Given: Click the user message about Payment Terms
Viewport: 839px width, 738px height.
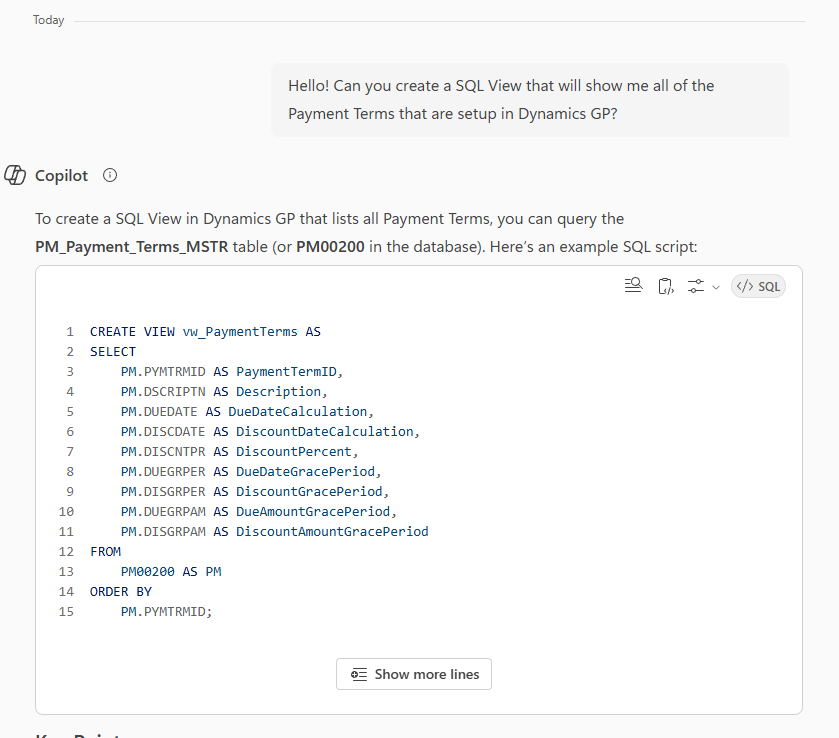Looking at the screenshot, I should (530, 100).
